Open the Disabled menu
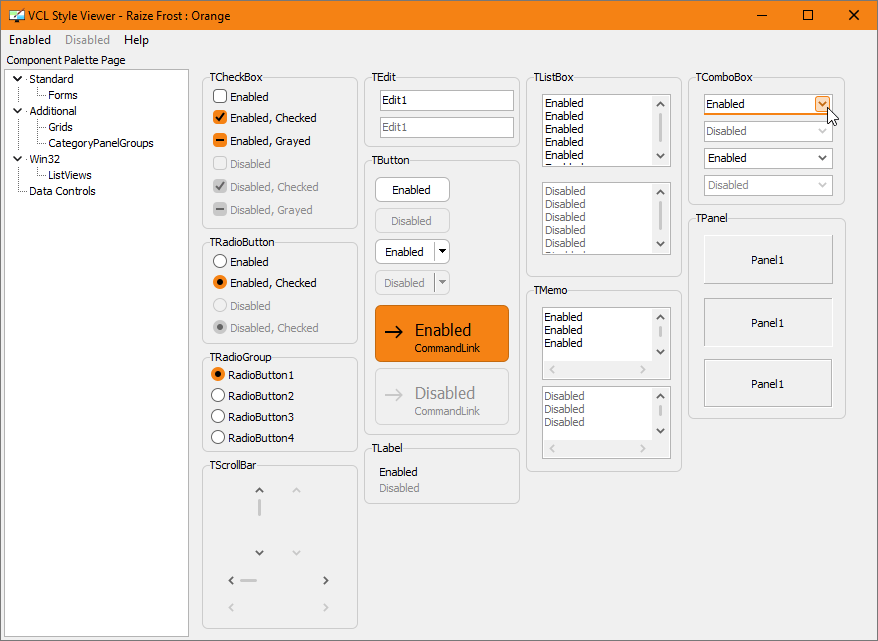This screenshot has height=641, width=878. coord(87,40)
